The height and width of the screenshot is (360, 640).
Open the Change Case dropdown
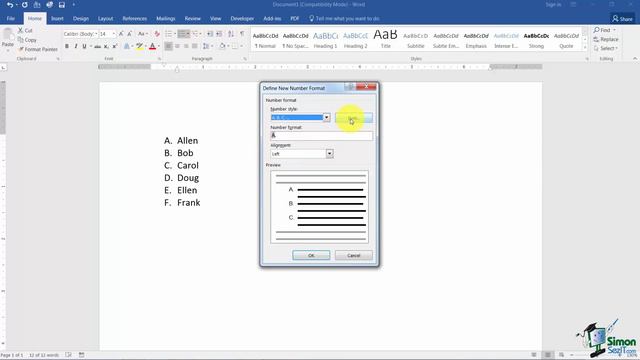(x=142, y=34)
